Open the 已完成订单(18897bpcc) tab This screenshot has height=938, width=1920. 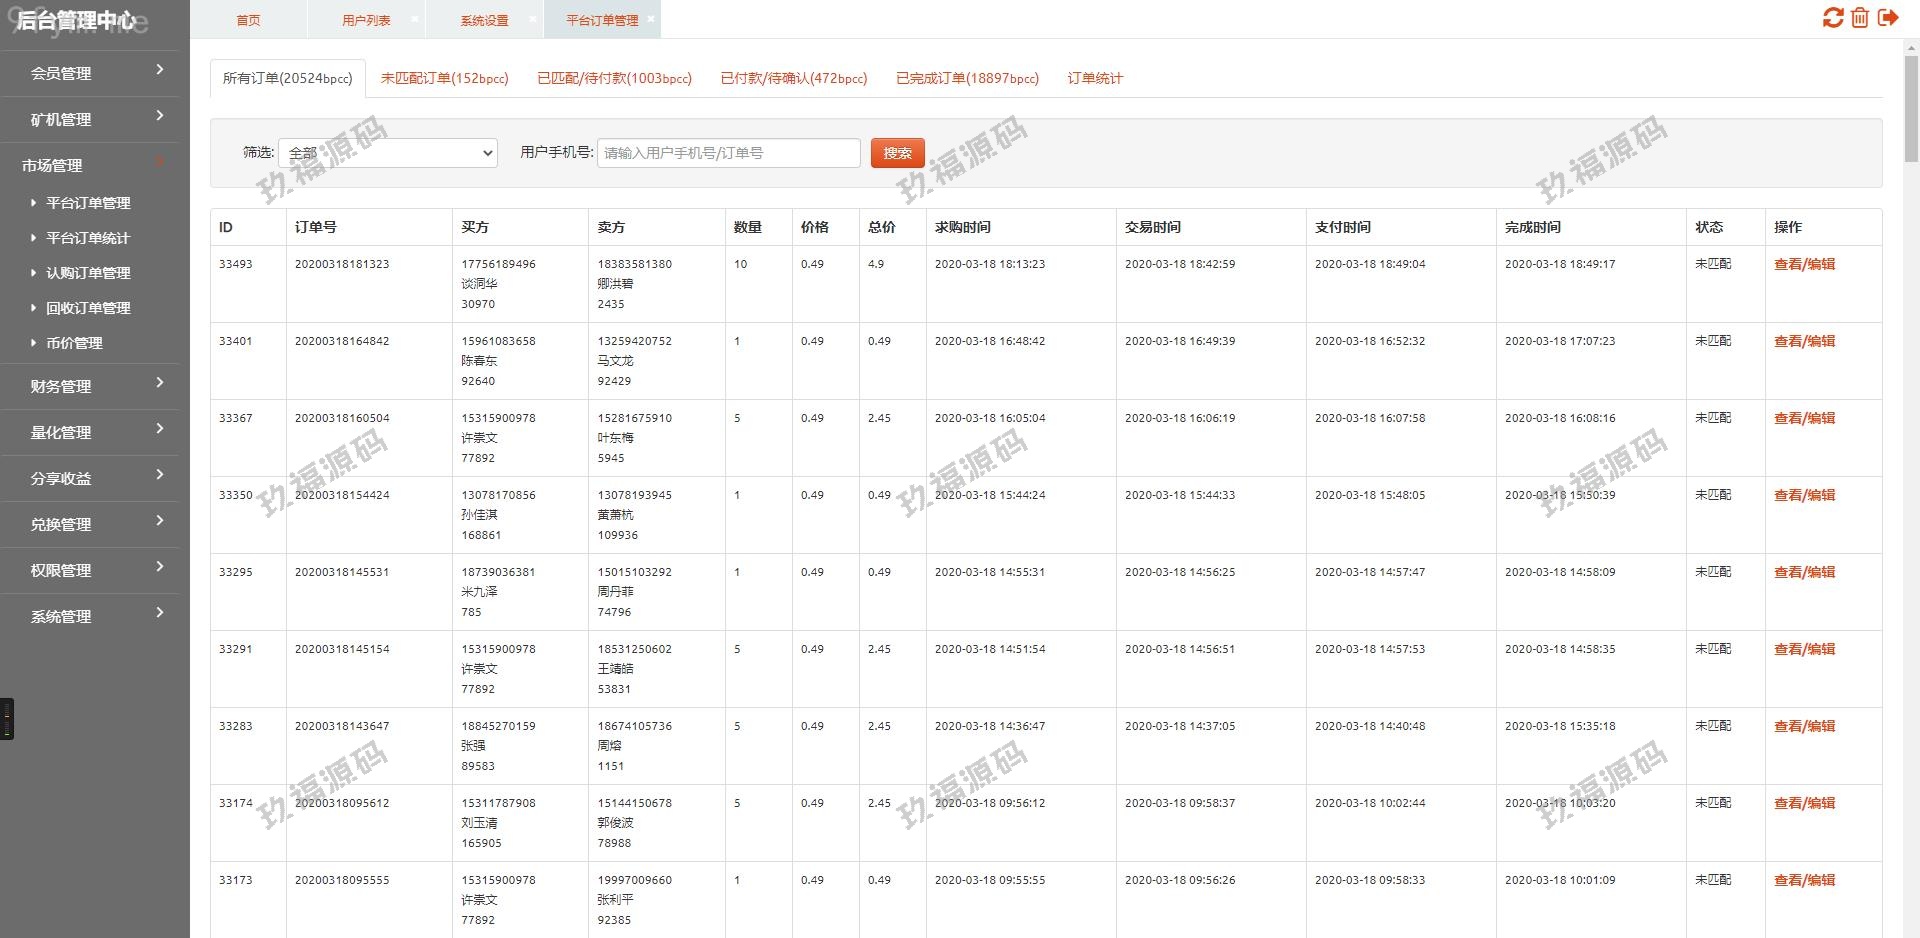[x=967, y=78]
